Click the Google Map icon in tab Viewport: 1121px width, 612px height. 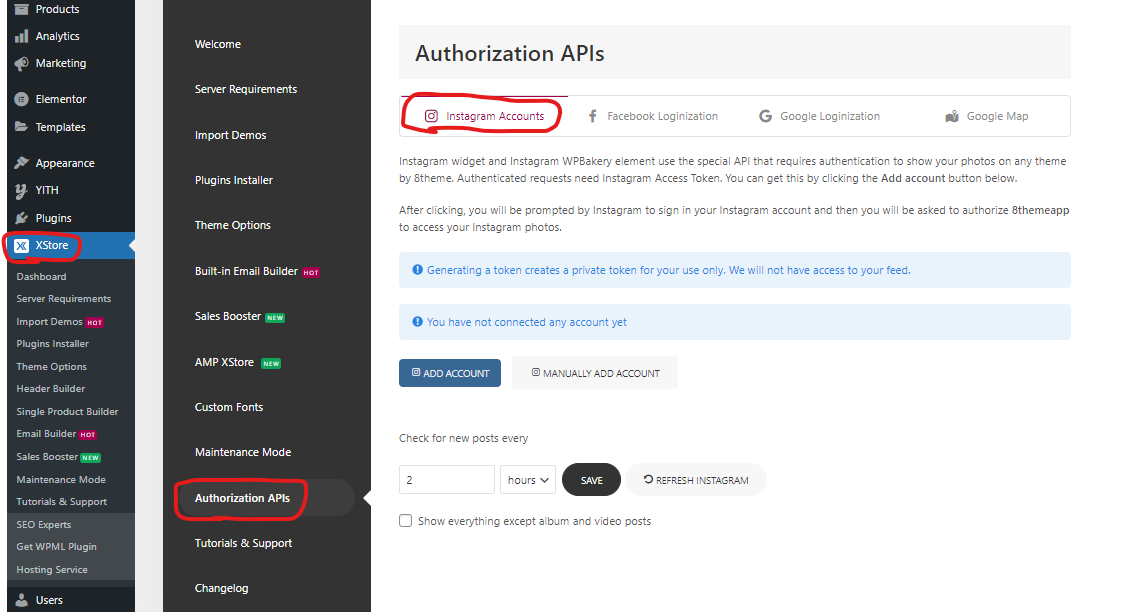pos(952,117)
